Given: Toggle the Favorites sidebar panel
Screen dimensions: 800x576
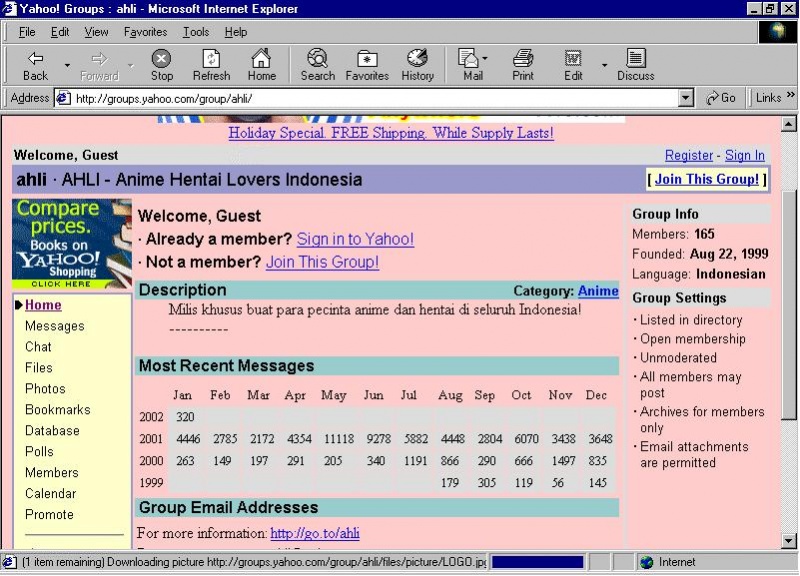Looking at the screenshot, I should pyautogui.click(x=367, y=63).
